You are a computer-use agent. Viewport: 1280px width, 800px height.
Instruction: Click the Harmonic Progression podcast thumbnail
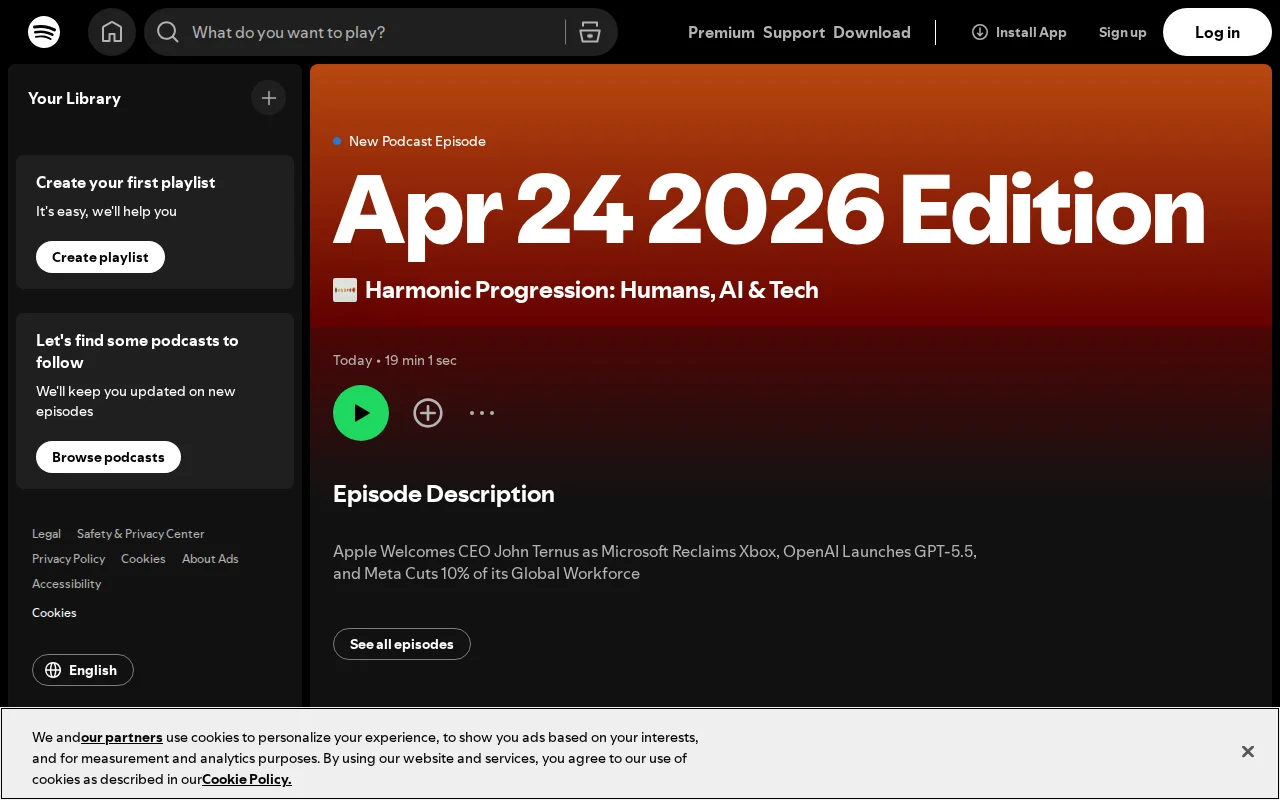pyautogui.click(x=345, y=290)
